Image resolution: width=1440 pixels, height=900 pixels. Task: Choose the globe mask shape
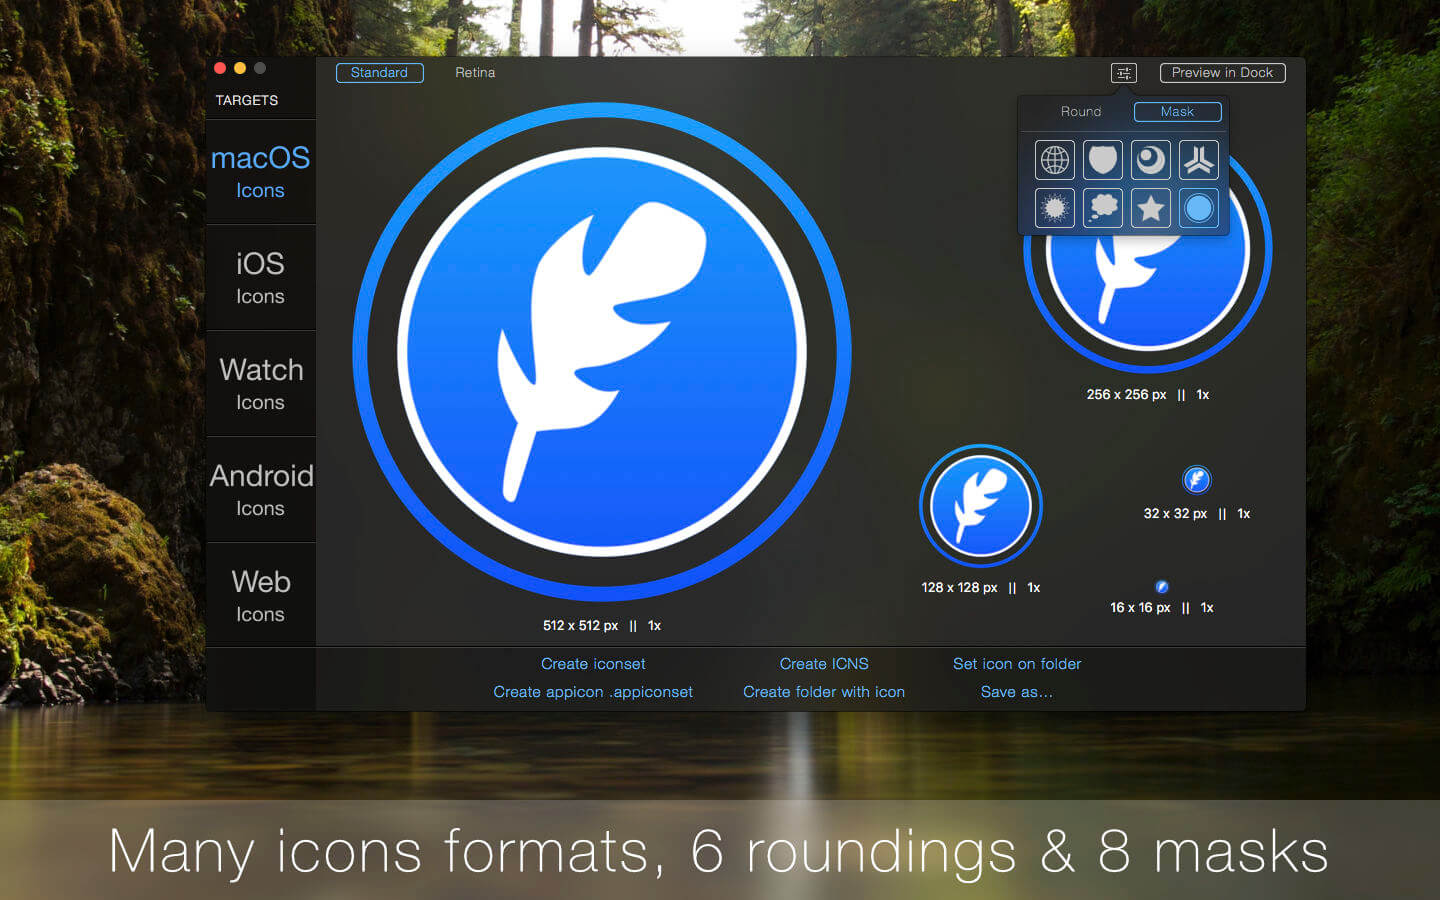1055,160
